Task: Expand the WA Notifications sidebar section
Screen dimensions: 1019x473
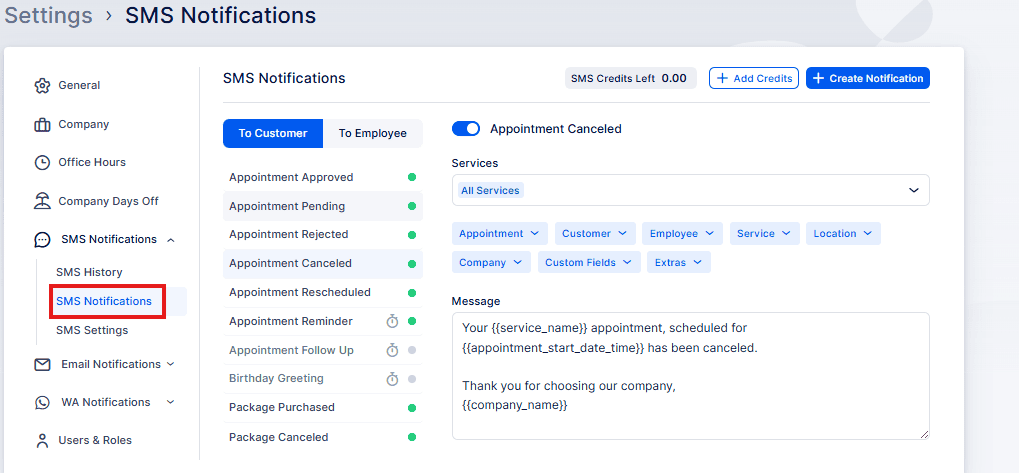Action: coord(171,402)
